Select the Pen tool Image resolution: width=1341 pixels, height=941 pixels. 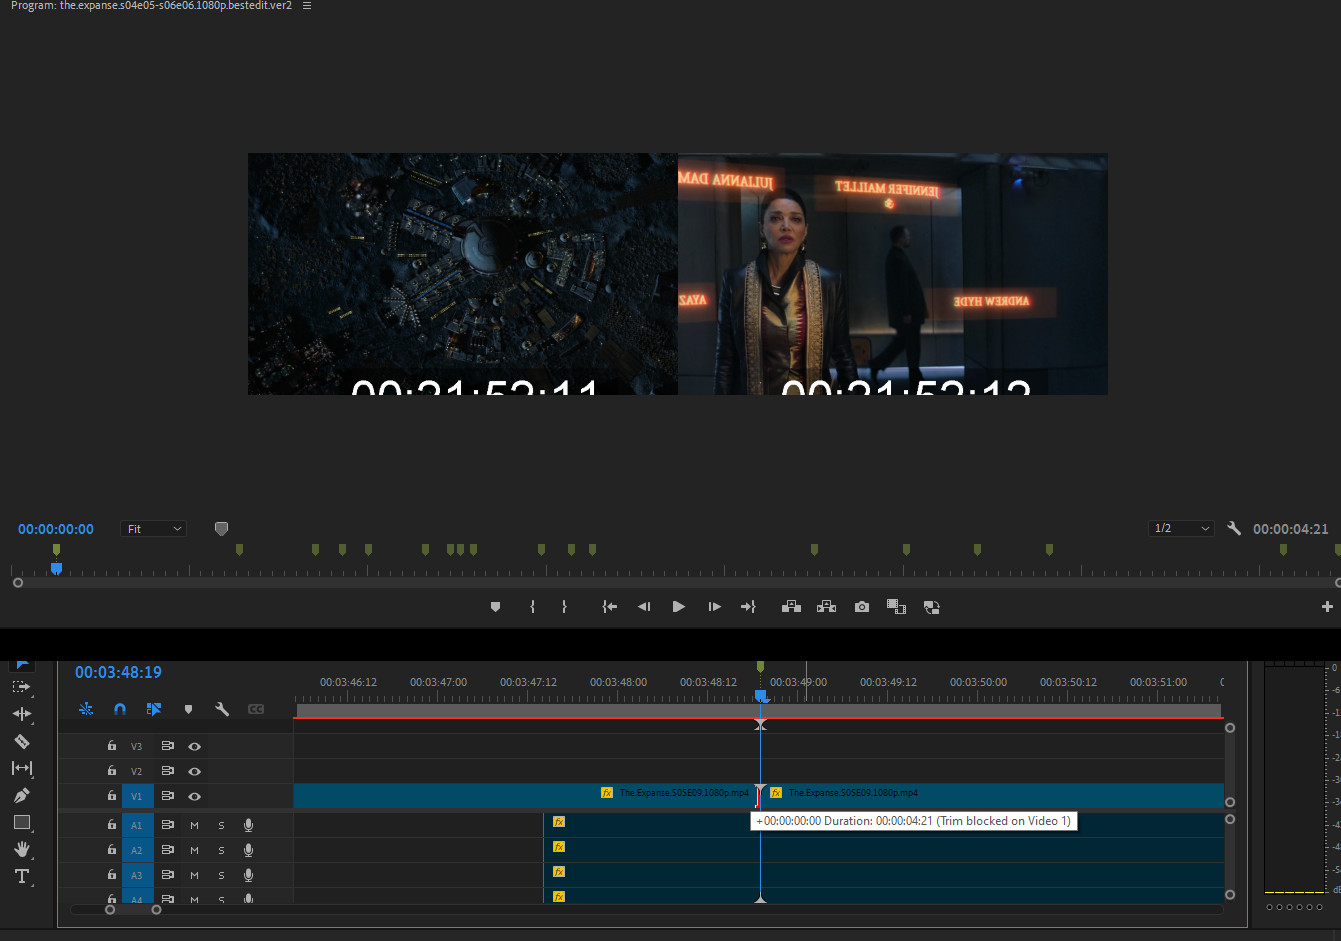(x=21, y=796)
